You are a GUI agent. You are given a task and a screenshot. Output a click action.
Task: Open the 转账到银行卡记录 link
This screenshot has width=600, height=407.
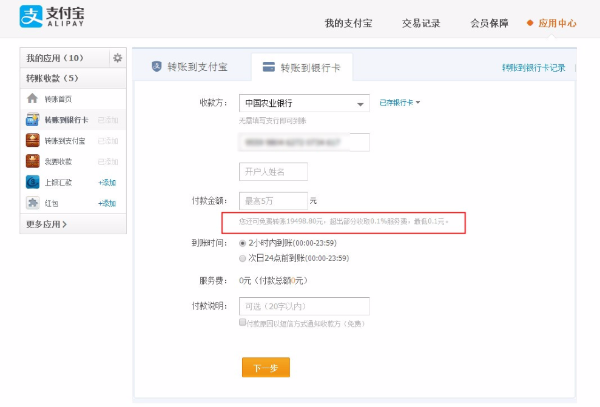point(533,68)
